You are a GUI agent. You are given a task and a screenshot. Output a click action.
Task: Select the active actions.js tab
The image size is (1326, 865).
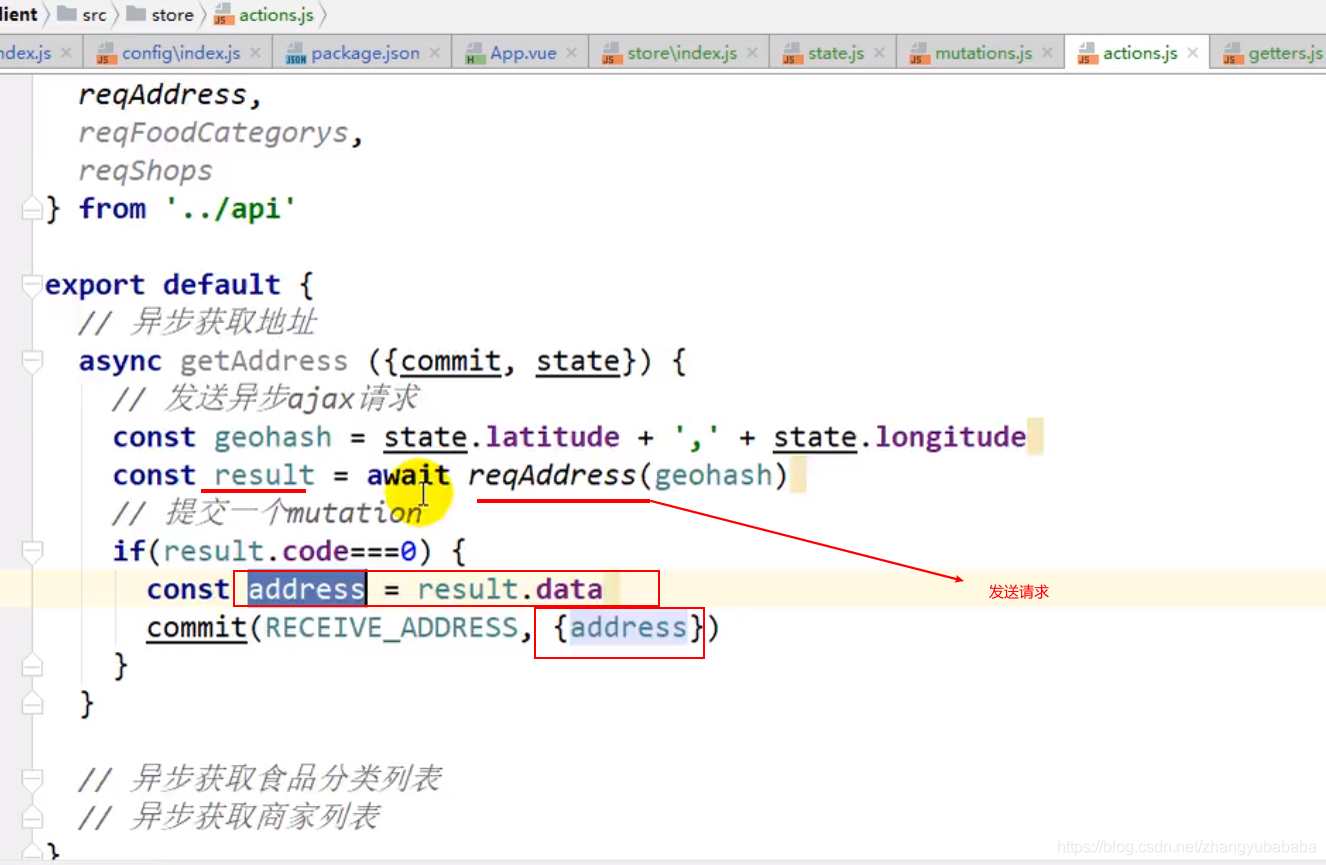pyautogui.click(x=1137, y=53)
